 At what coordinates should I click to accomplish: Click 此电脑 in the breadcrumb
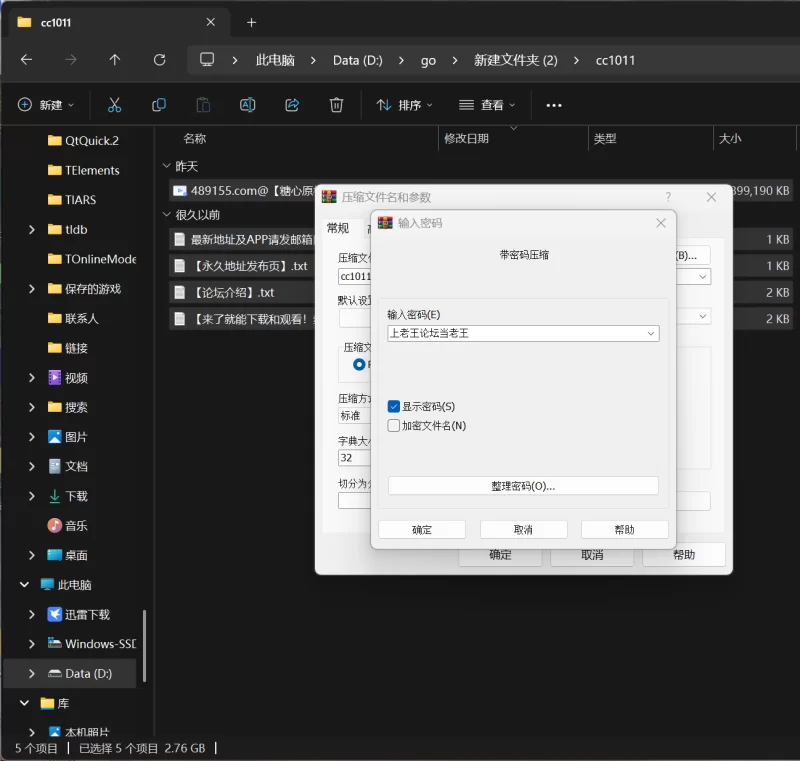275,60
